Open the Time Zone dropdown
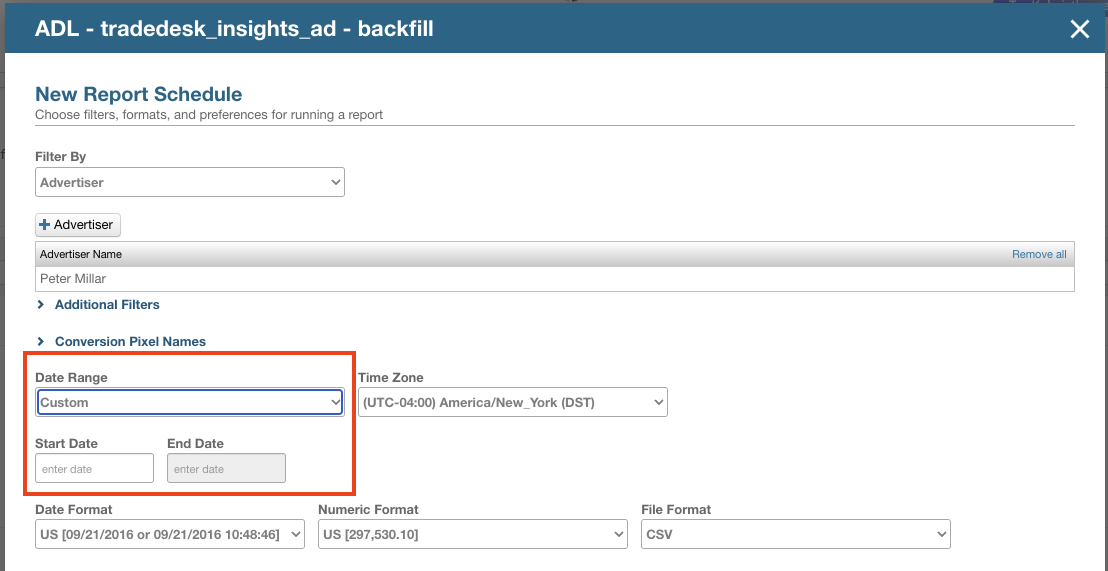This screenshot has height=571, width=1108. (x=512, y=402)
